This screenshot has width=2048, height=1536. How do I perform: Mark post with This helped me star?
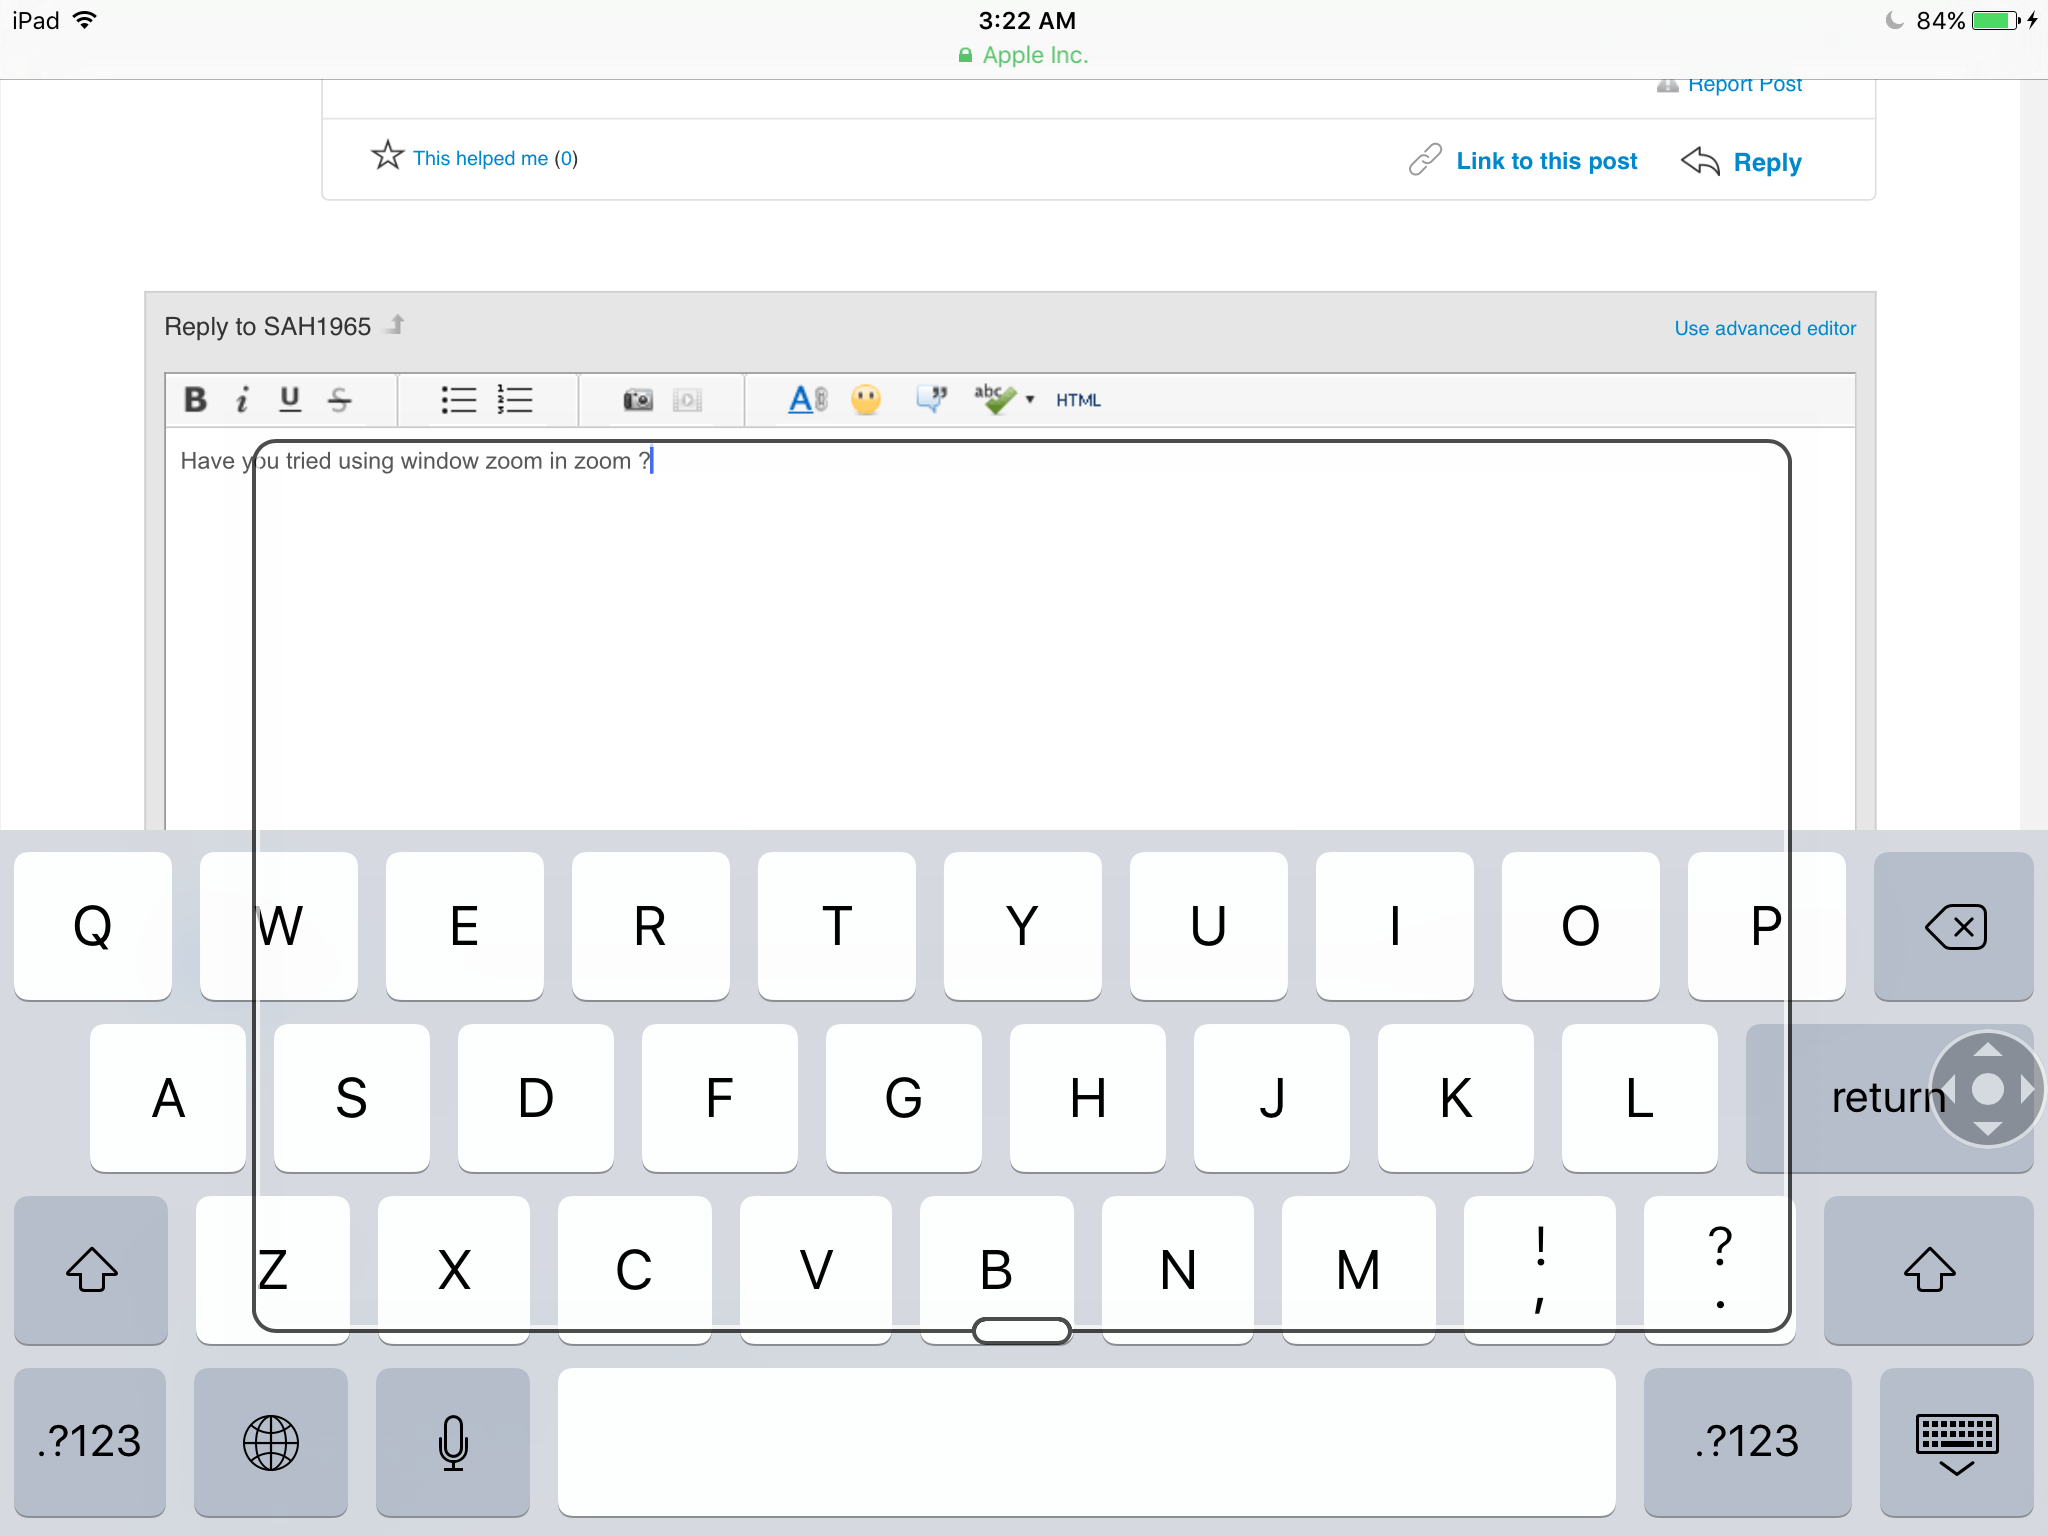click(387, 156)
